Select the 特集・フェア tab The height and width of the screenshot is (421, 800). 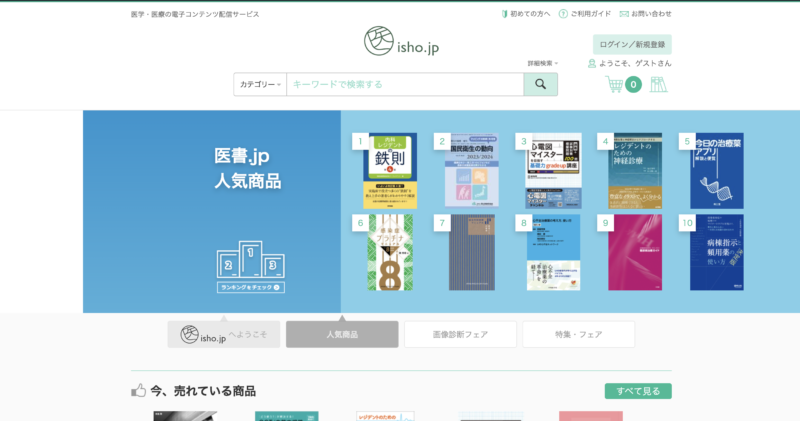(579, 334)
